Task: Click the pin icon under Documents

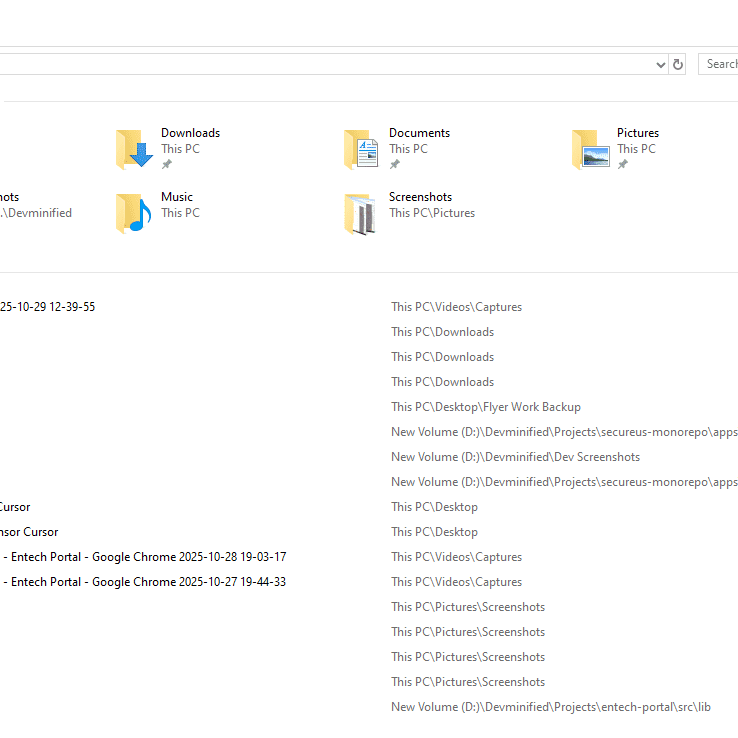Action: point(394,164)
